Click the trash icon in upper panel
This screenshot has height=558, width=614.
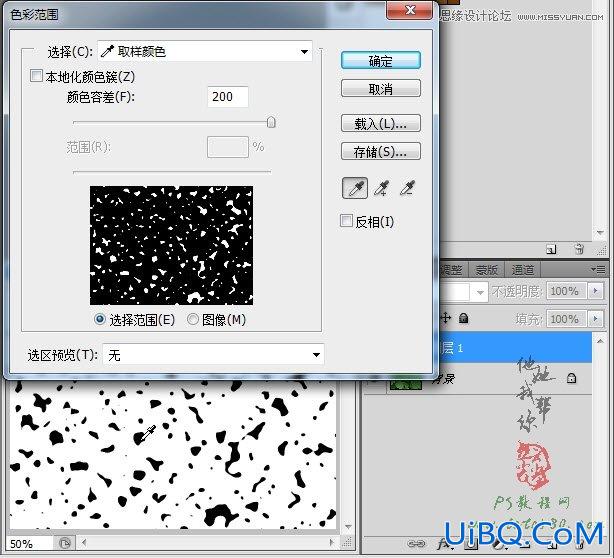click(x=579, y=249)
